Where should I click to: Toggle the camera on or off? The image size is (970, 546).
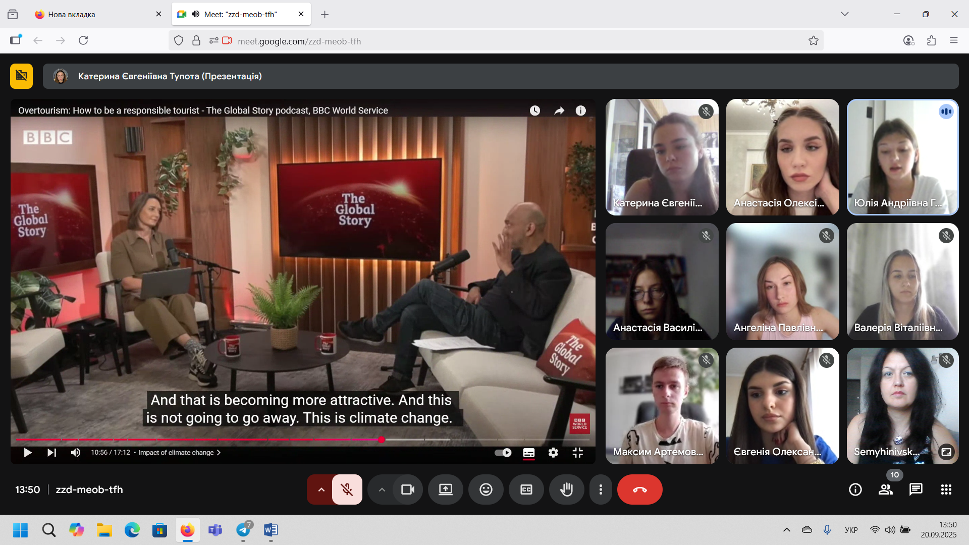tap(407, 489)
